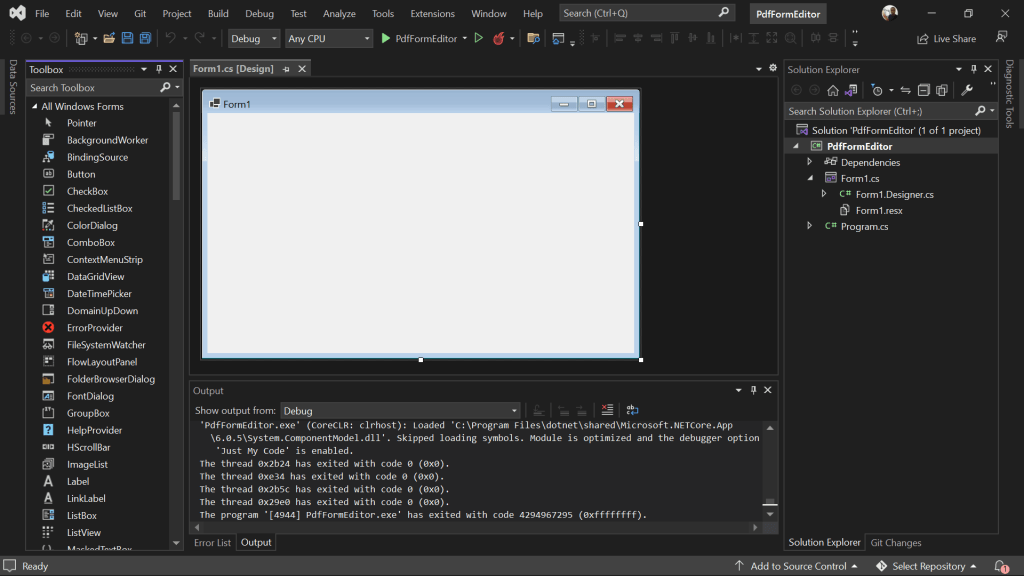Image resolution: width=1024 pixels, height=576 pixels.
Task: Open the Any CPU platform dropdown
Action: [328, 39]
